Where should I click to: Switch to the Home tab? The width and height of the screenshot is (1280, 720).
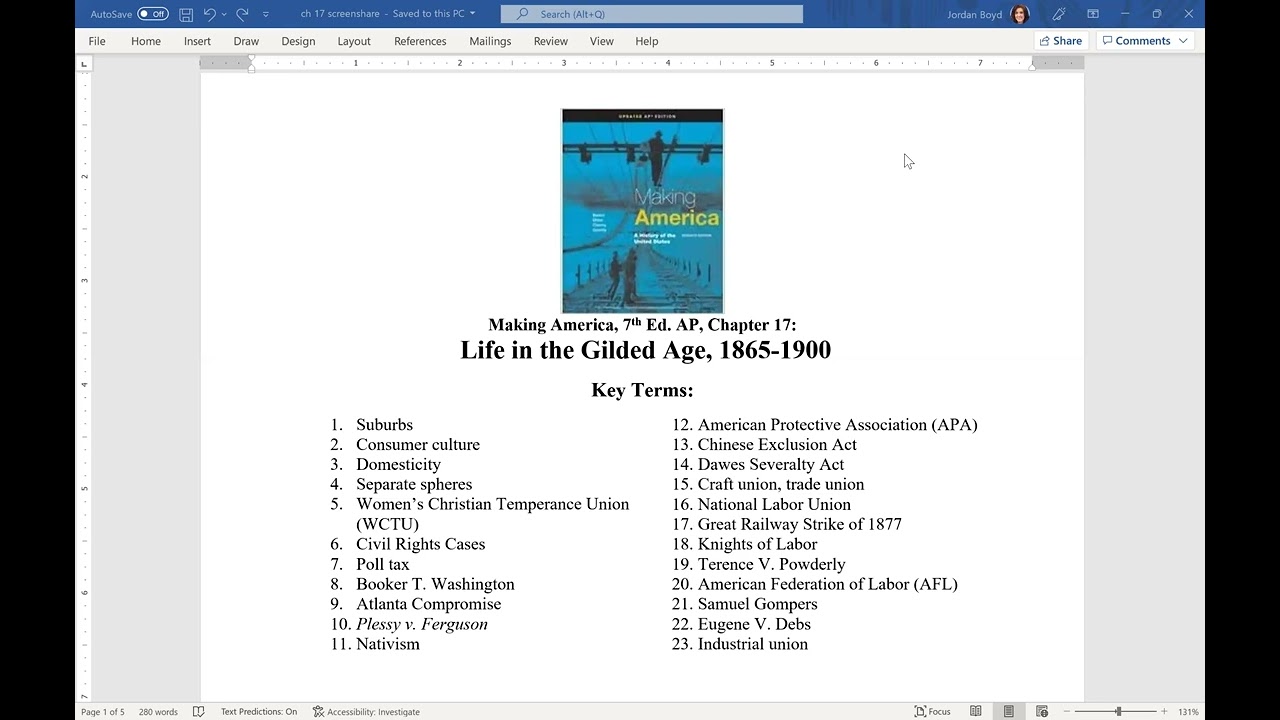pos(146,41)
